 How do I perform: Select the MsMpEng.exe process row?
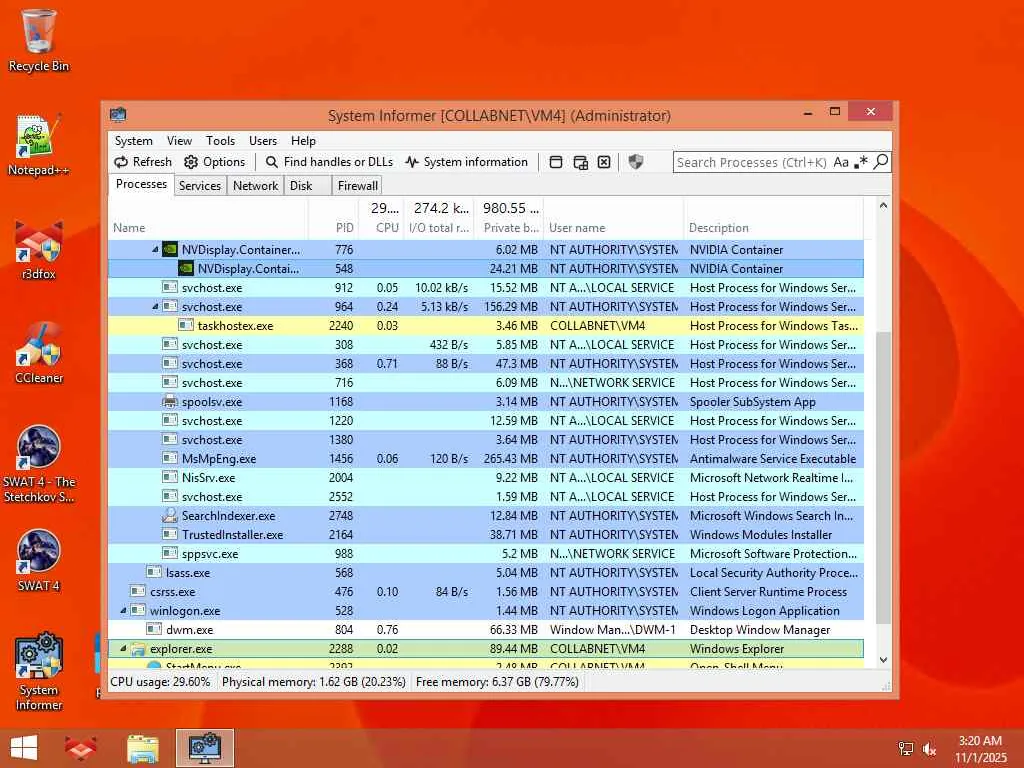(486, 458)
